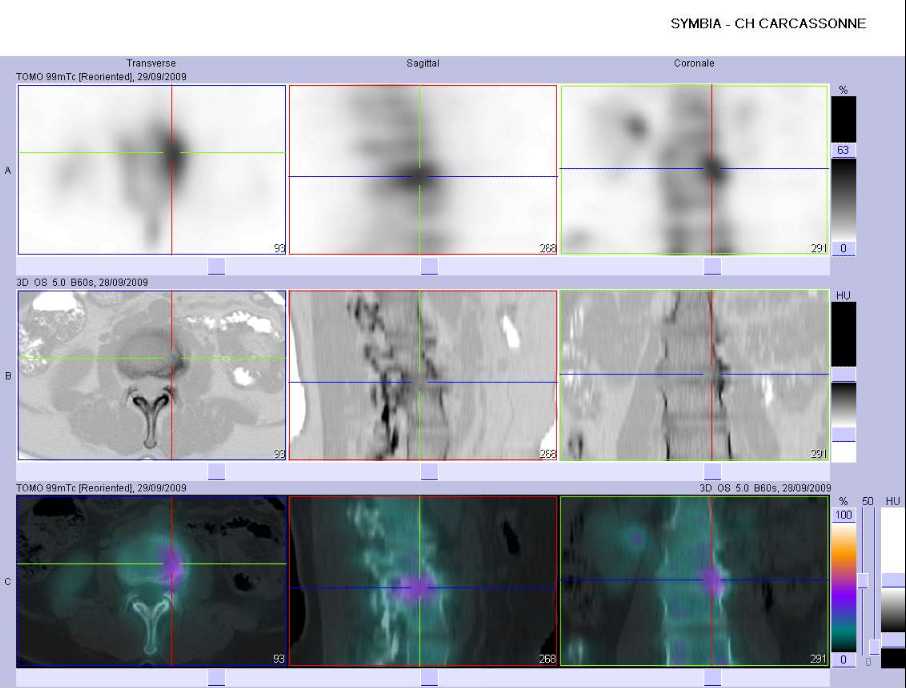Click the lower window handle on row B HU bar
906x688 pixels.
point(844,434)
